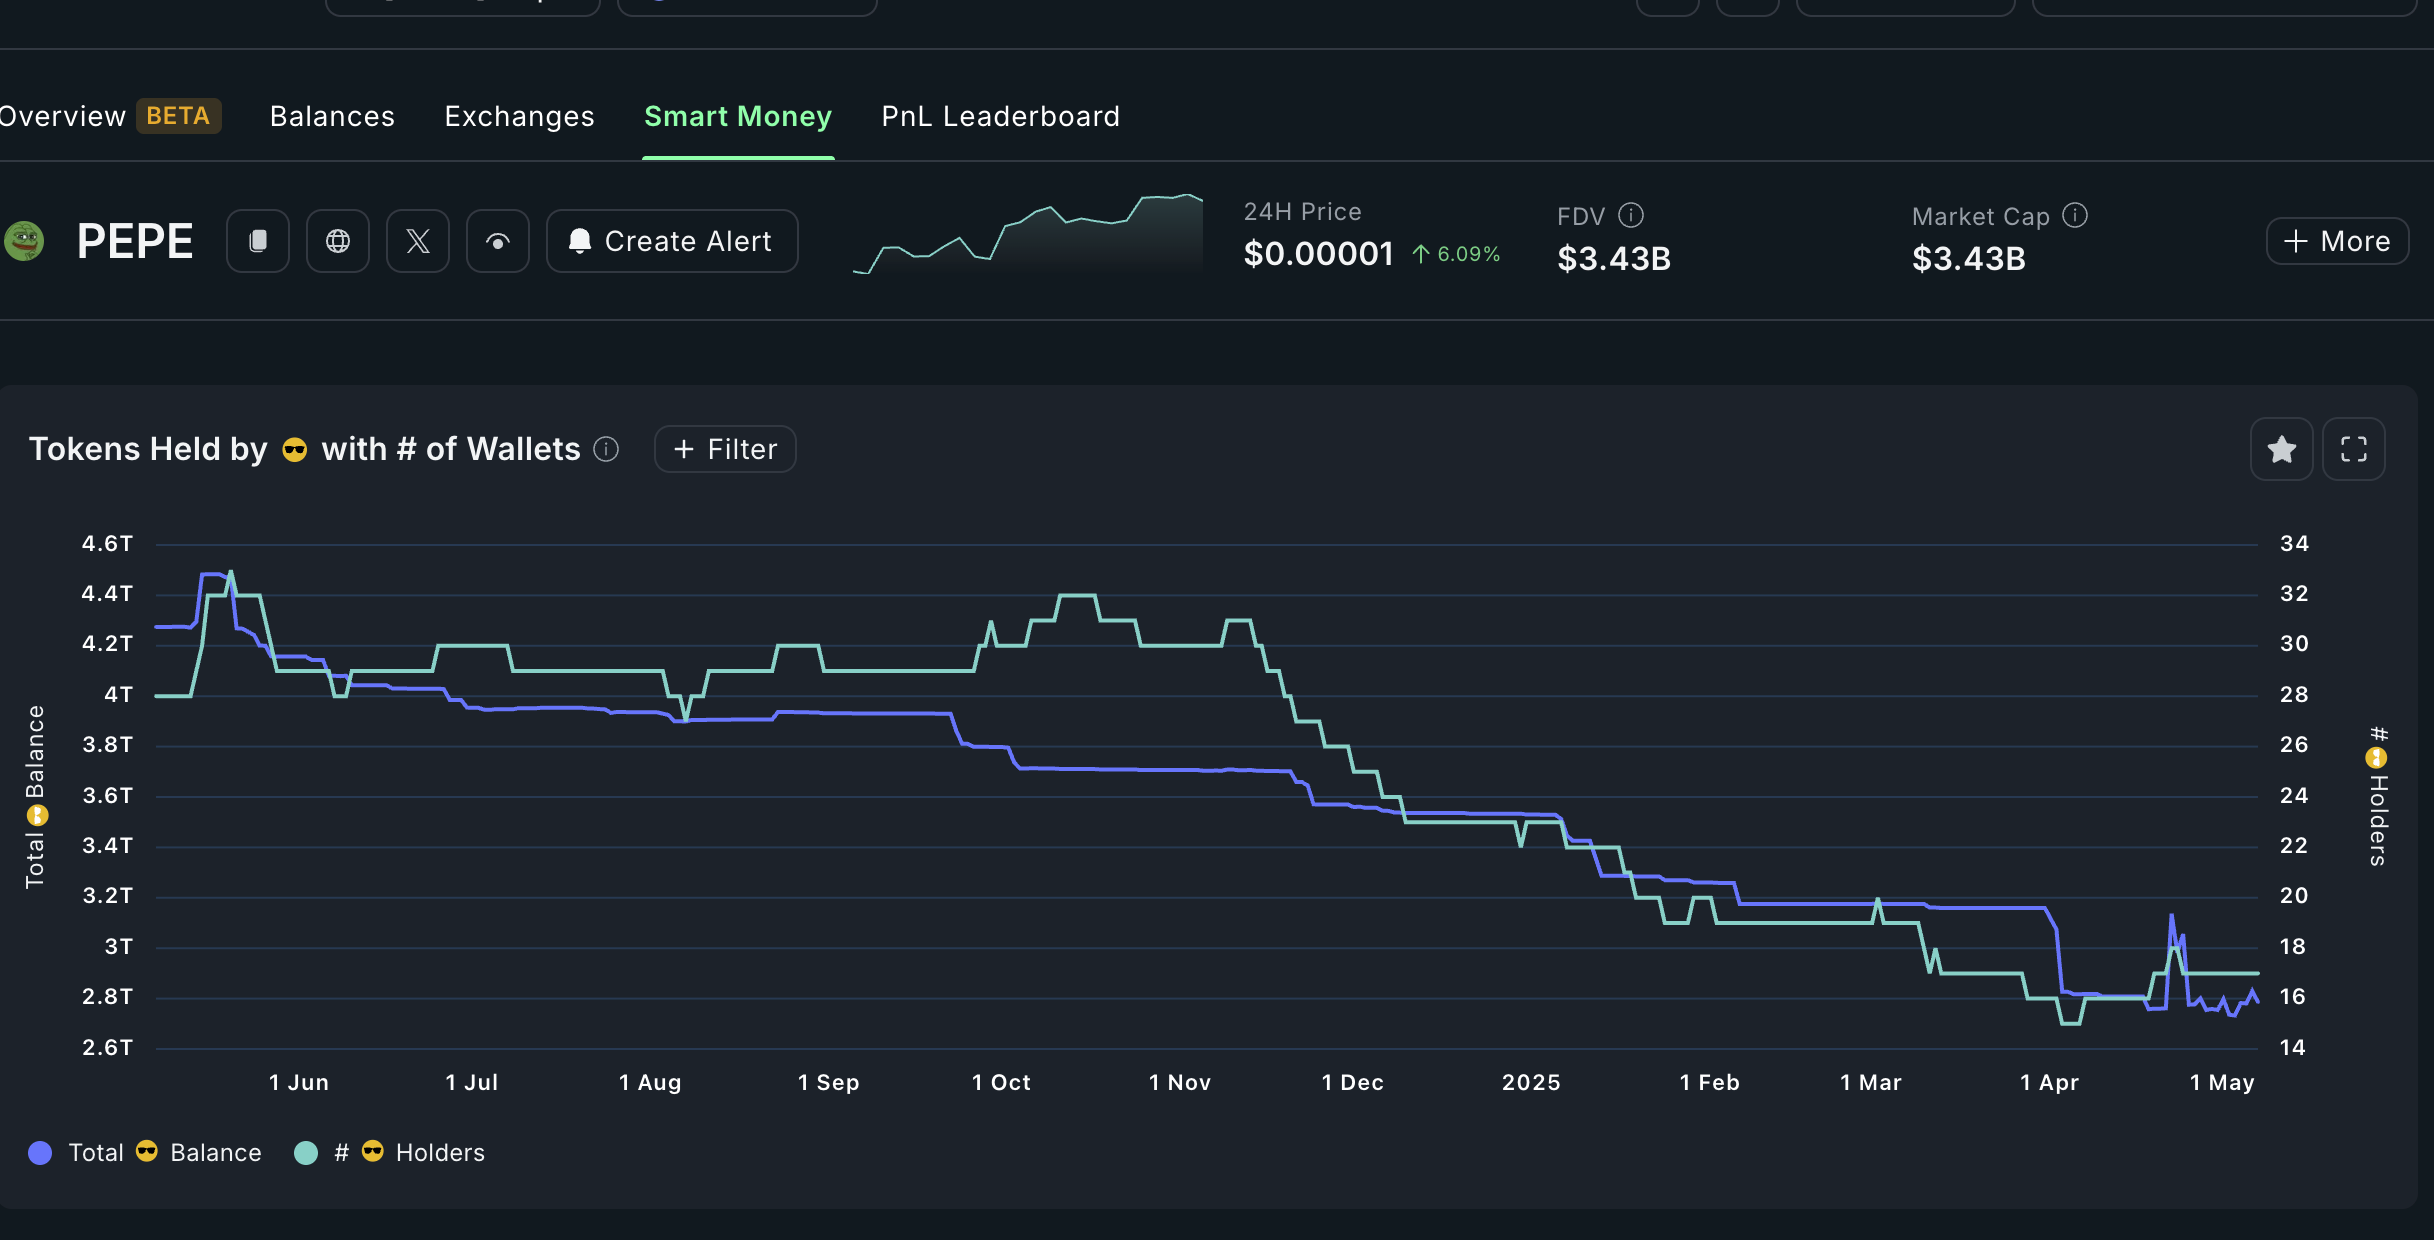Open the PEPE X (Twitter) profile icon

(x=418, y=241)
